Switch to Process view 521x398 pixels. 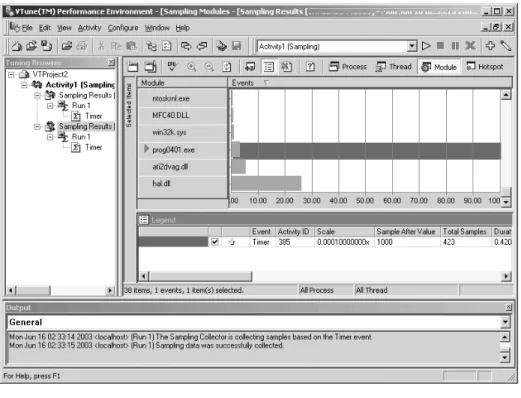(x=348, y=67)
